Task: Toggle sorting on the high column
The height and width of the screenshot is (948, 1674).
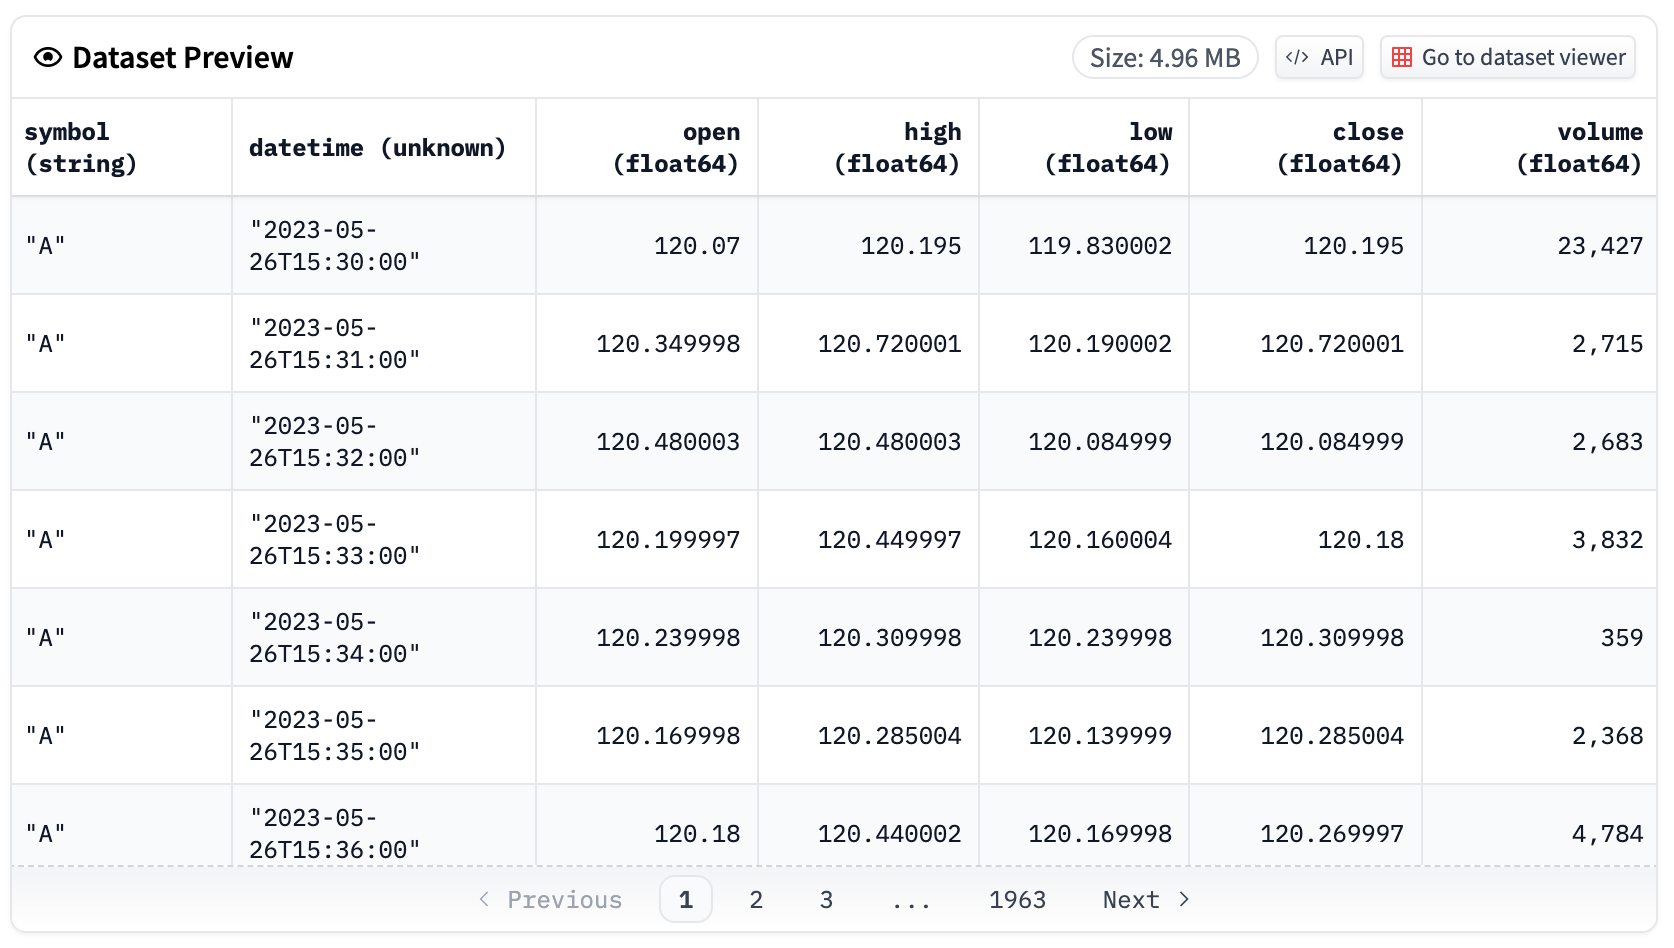Action: [x=900, y=146]
